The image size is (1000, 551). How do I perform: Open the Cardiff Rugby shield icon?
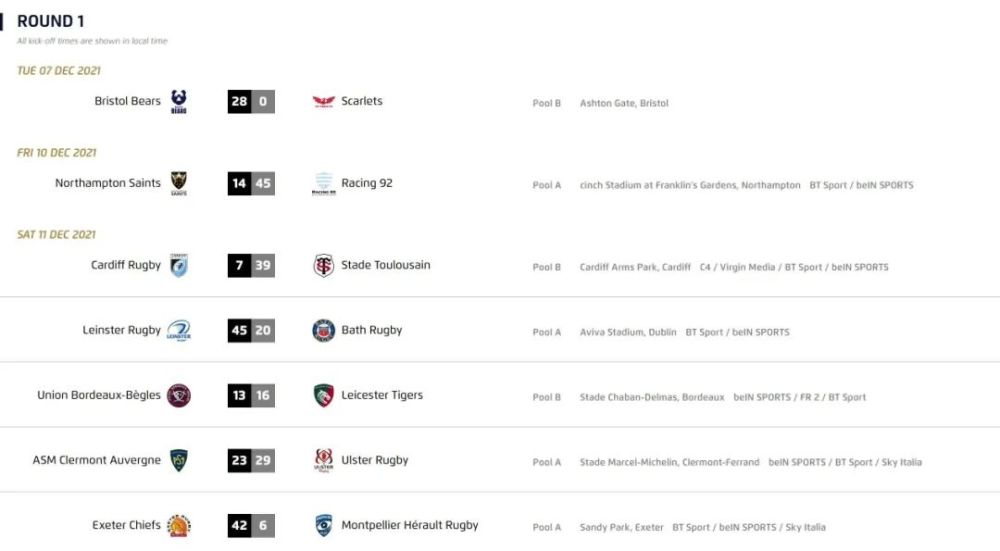(179, 265)
